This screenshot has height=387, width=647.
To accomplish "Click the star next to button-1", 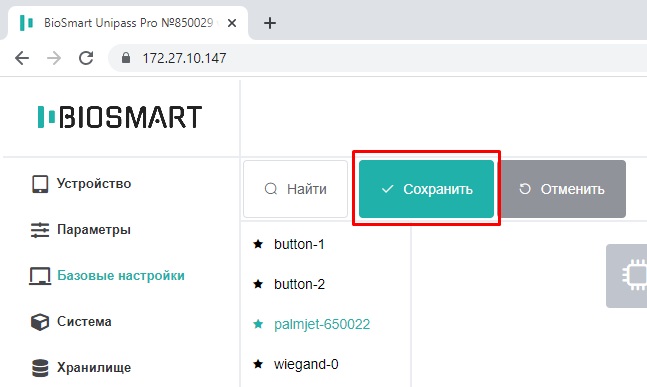I will pyautogui.click(x=258, y=244).
